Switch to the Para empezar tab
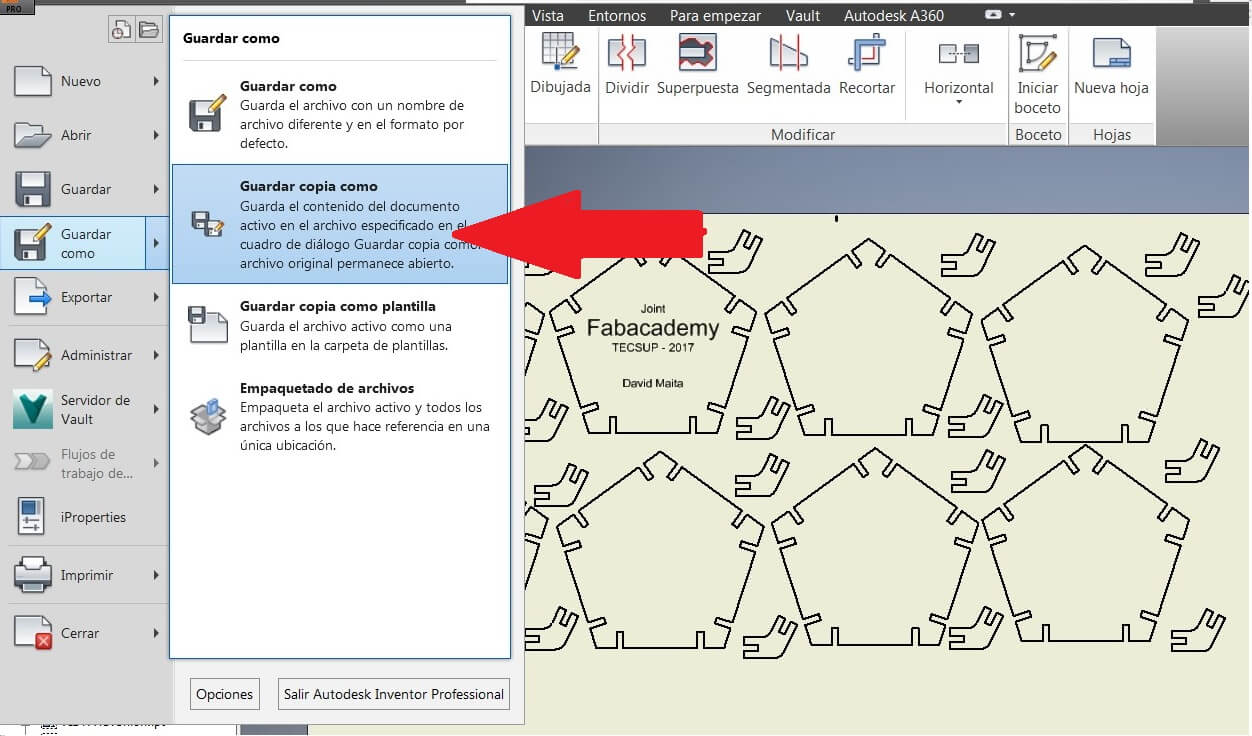The image size is (1252, 736). point(715,16)
